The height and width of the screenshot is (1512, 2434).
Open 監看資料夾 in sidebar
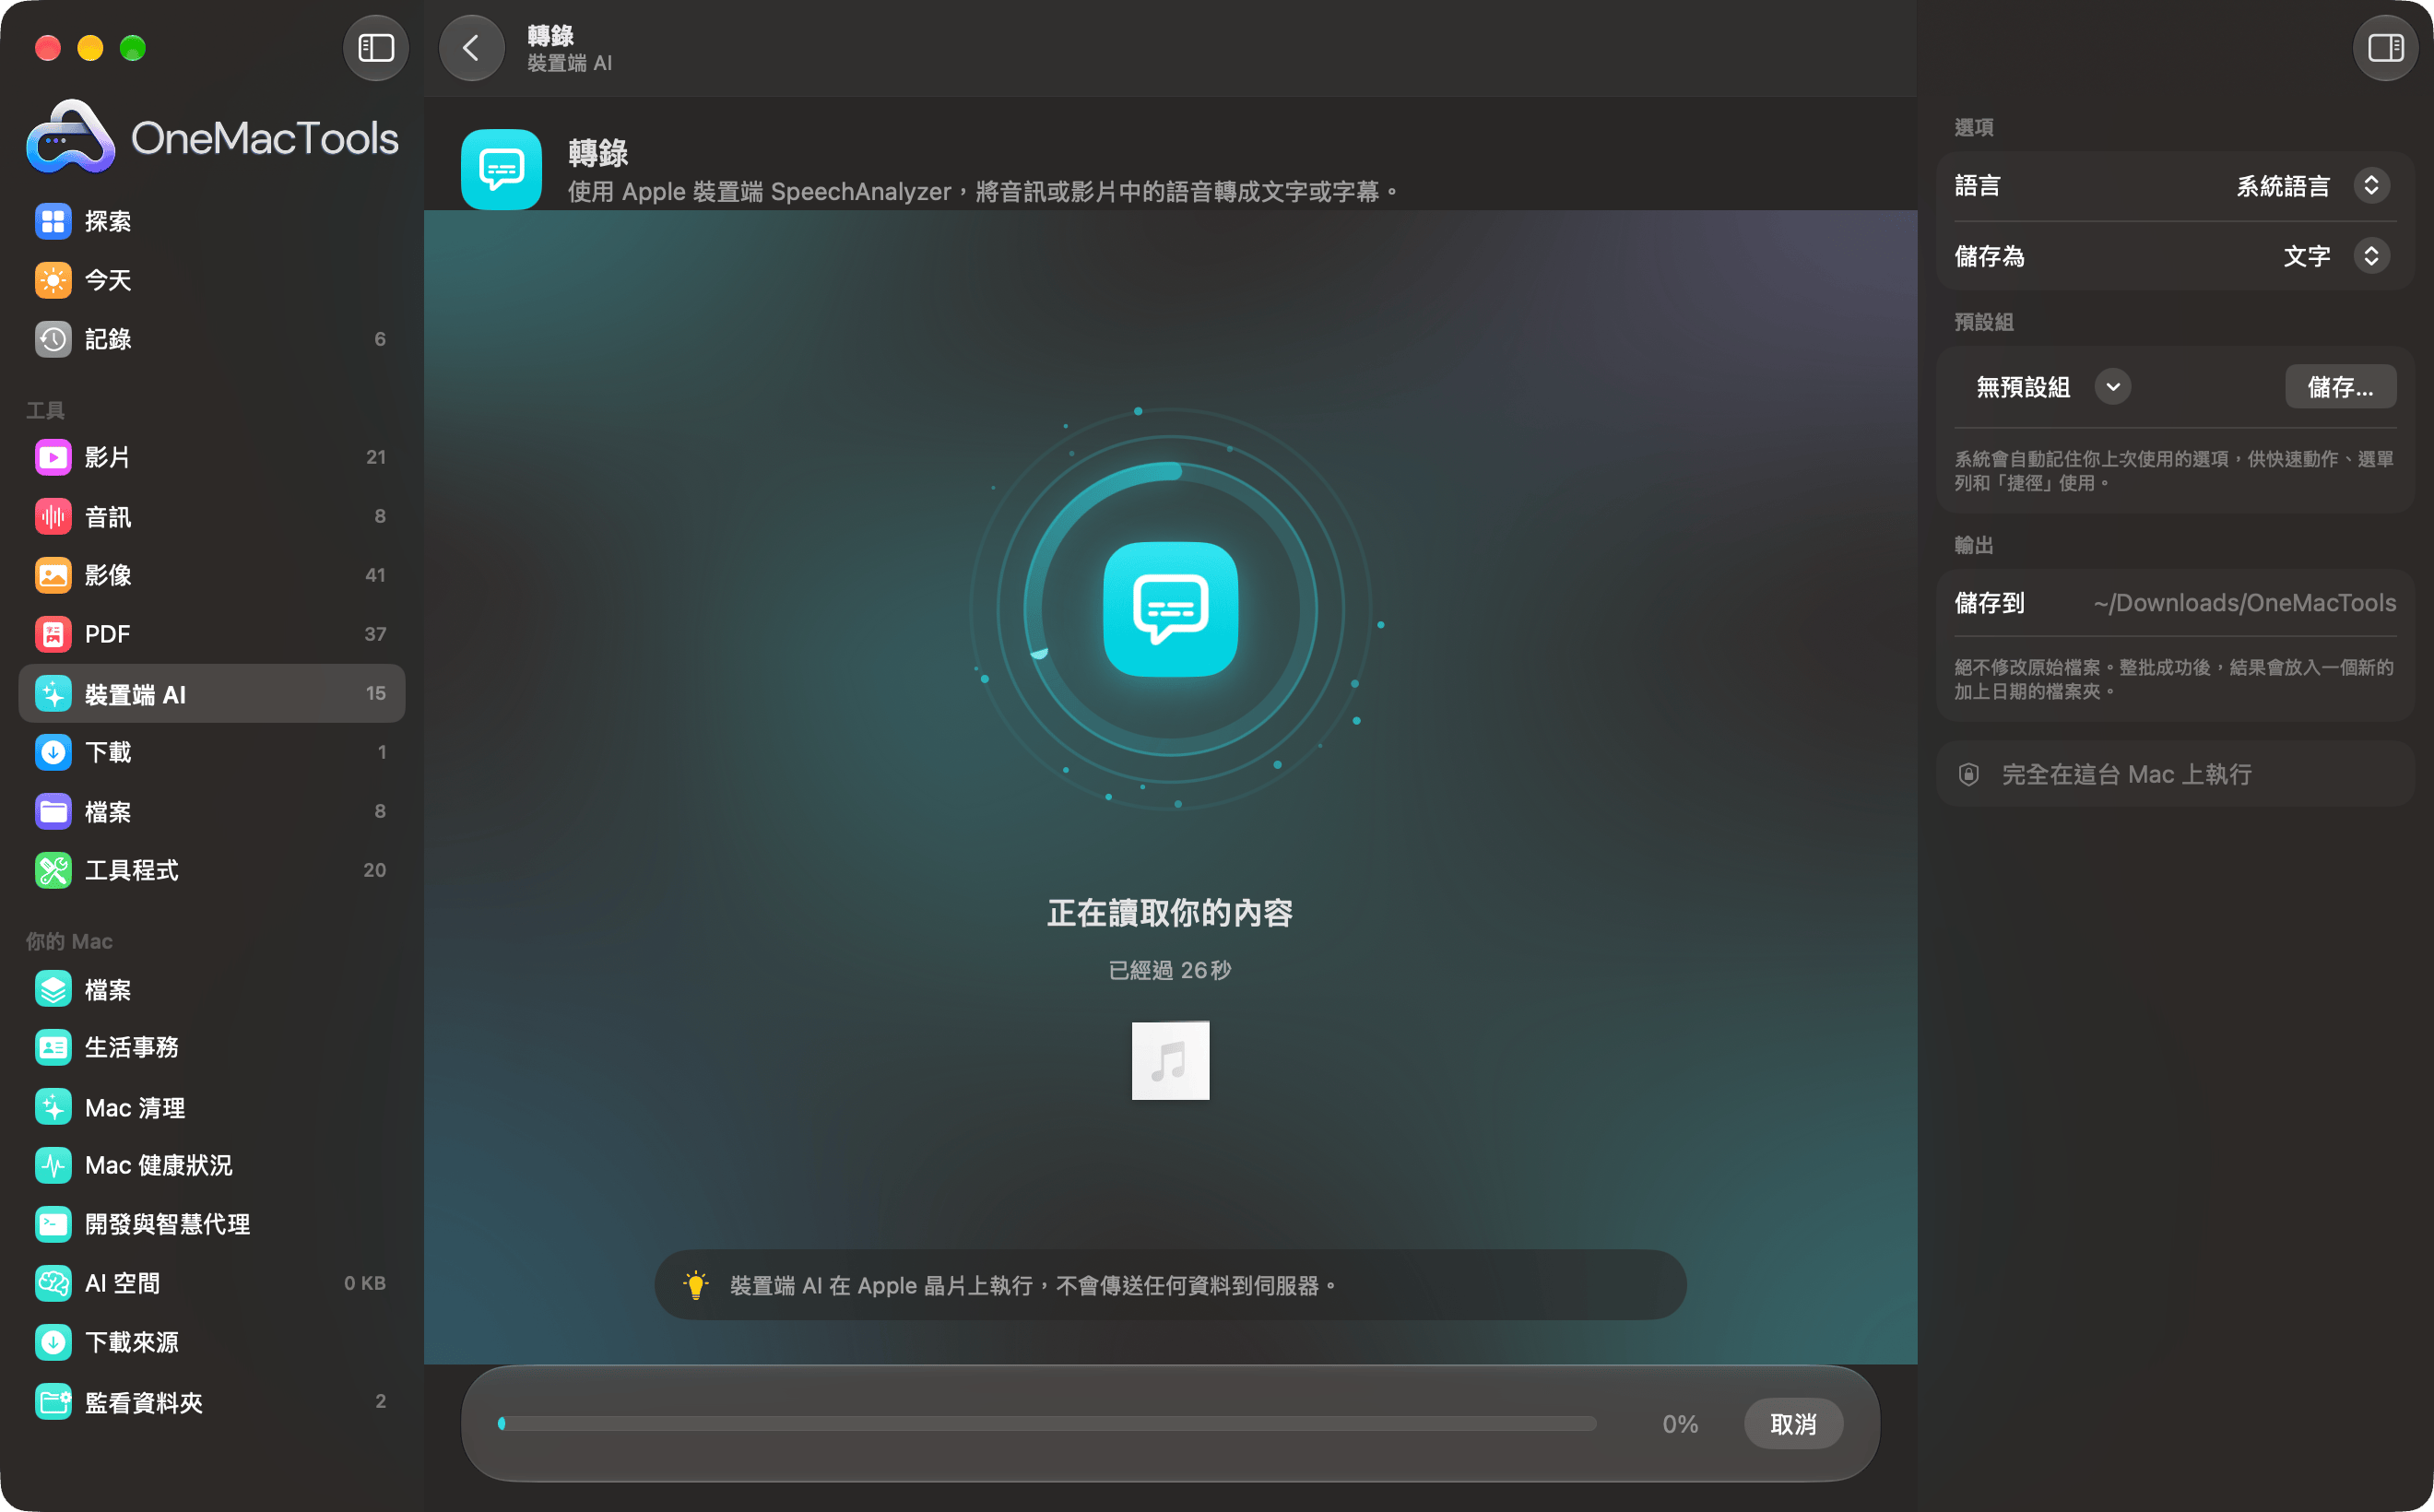(x=211, y=1402)
